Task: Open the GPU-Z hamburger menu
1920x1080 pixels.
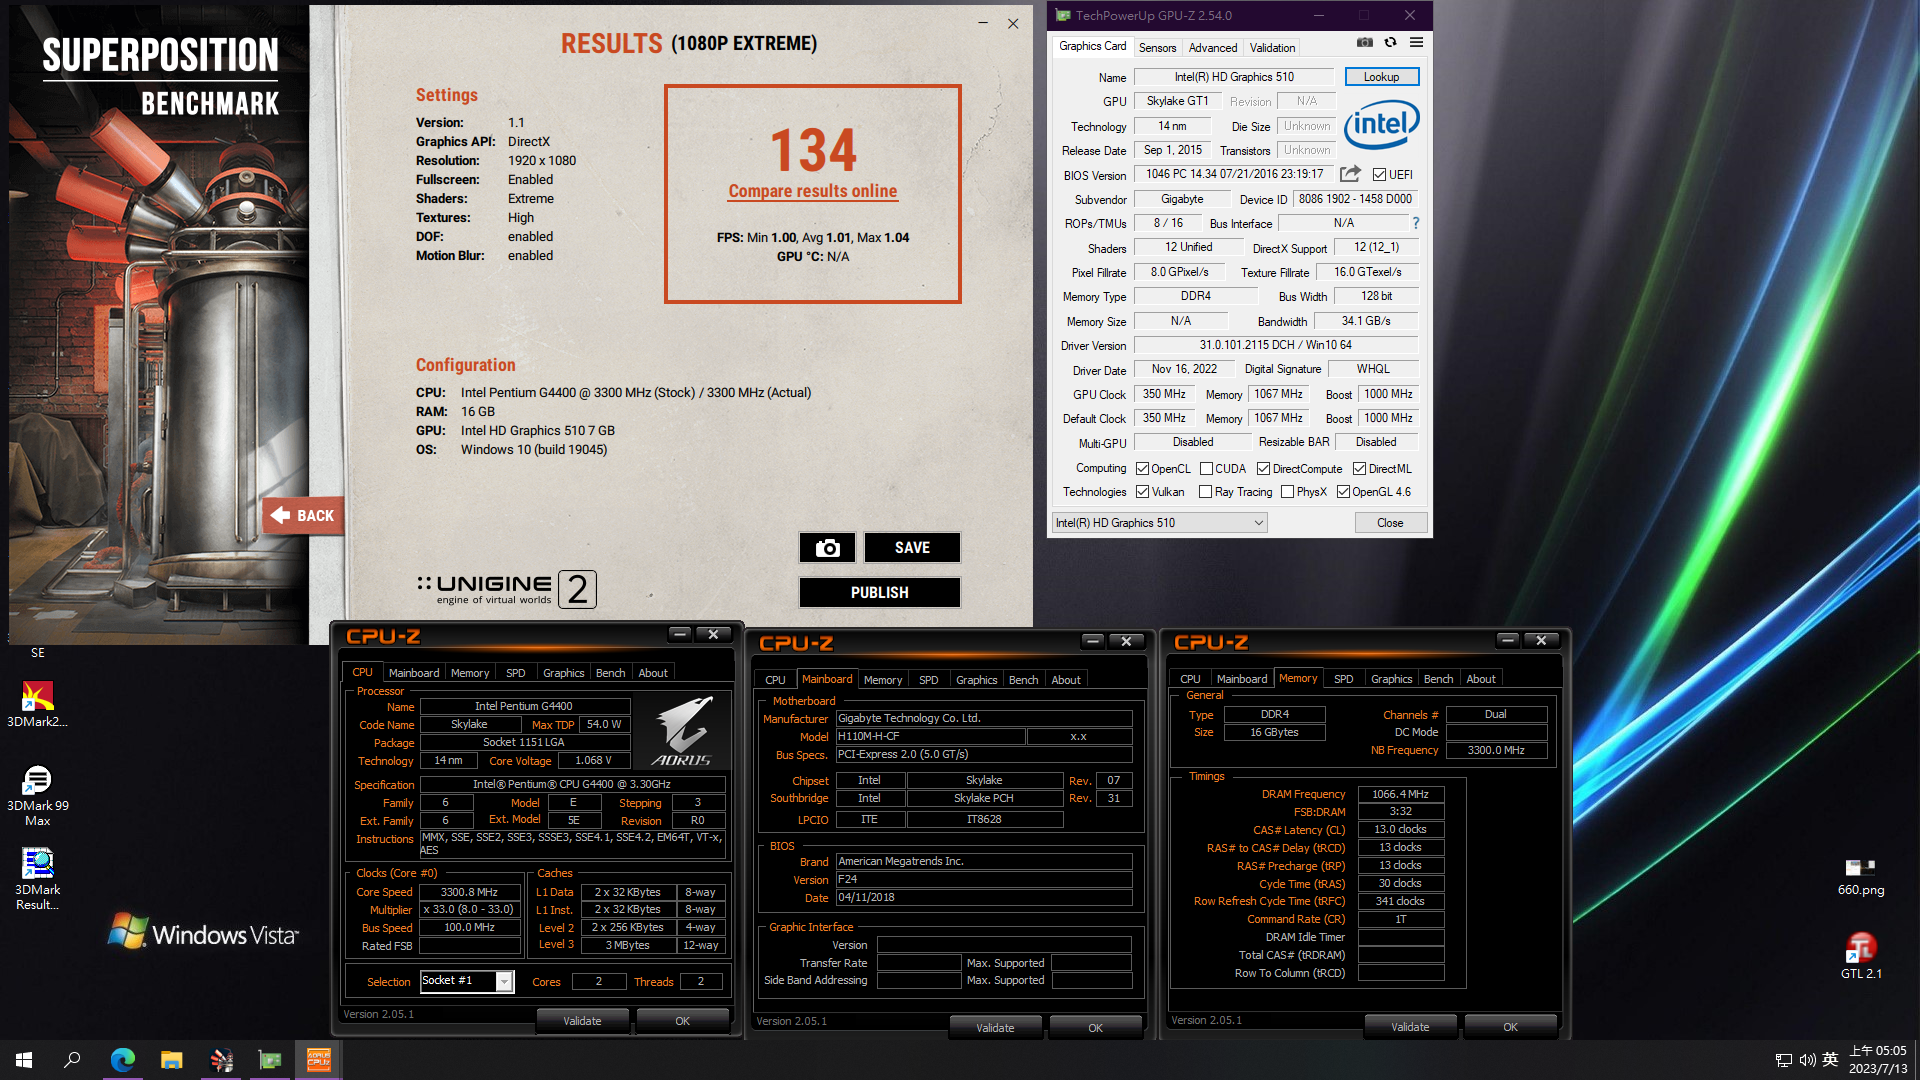Action: (1416, 42)
